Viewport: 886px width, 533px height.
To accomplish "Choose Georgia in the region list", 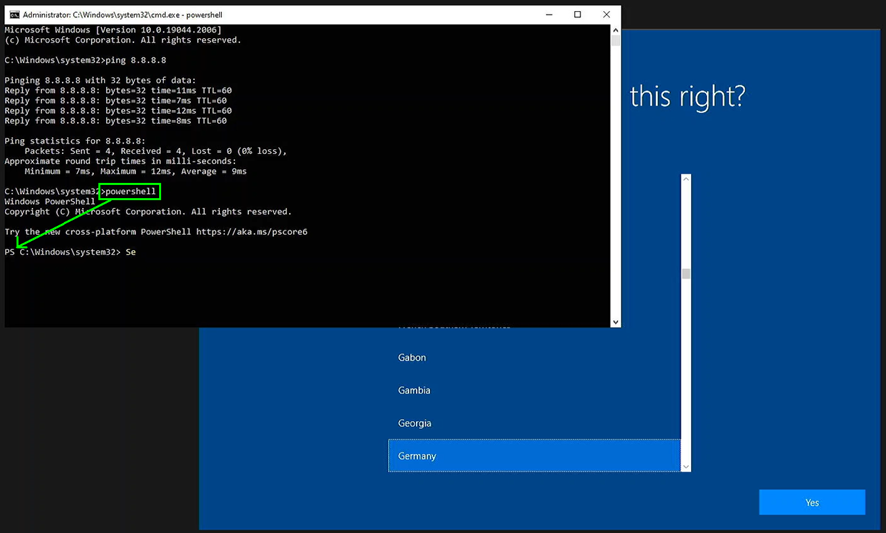I will pos(414,424).
